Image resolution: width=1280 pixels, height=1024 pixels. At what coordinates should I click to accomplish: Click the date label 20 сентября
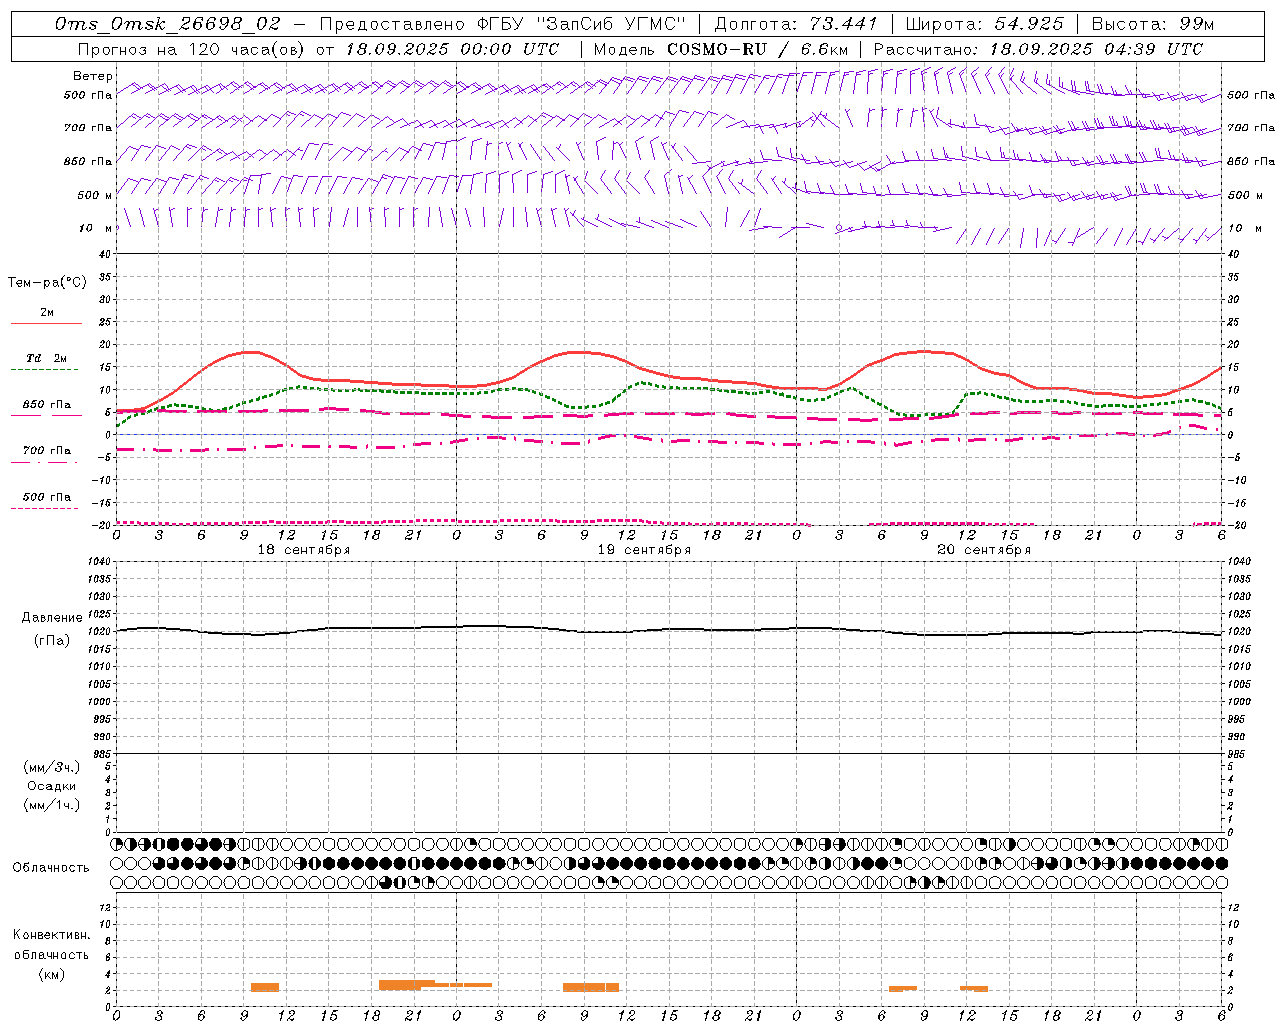(984, 550)
